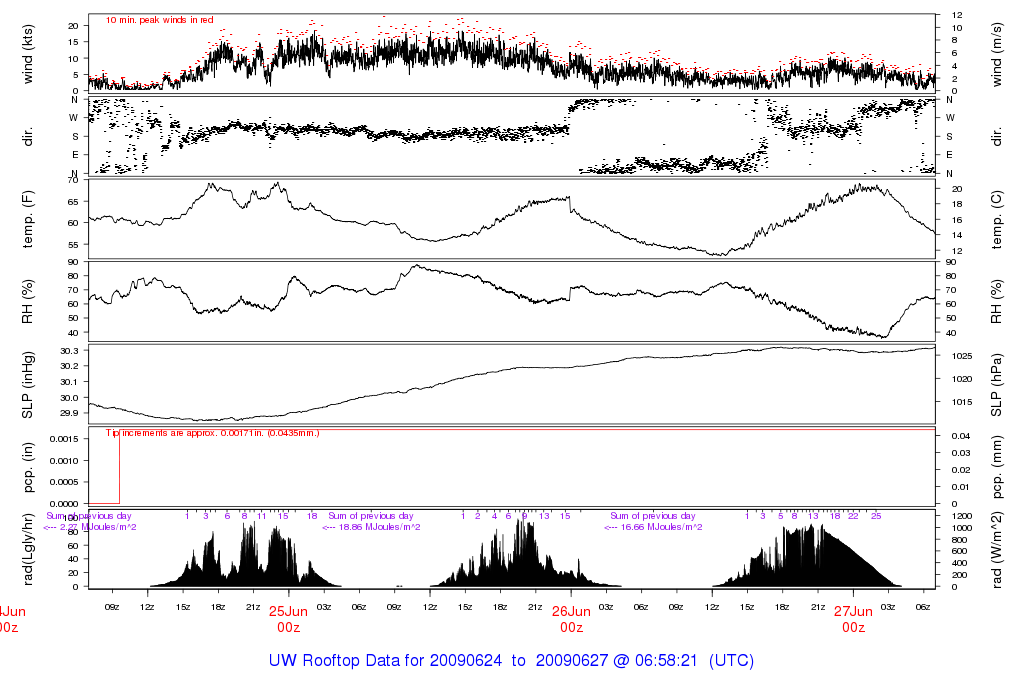The height and width of the screenshot is (700, 1024).
Task: Select the 'rad (W/m^2)' axis label
Action: point(996,550)
